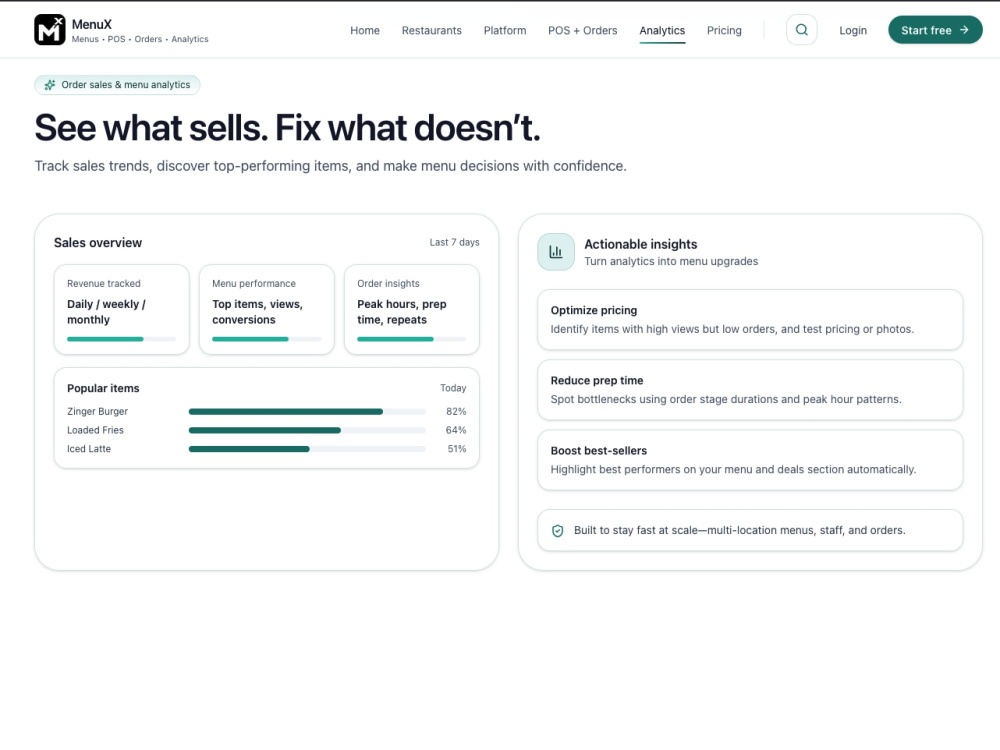Click the Order sales & menu analytics badge
1000x750 pixels.
coord(117,85)
